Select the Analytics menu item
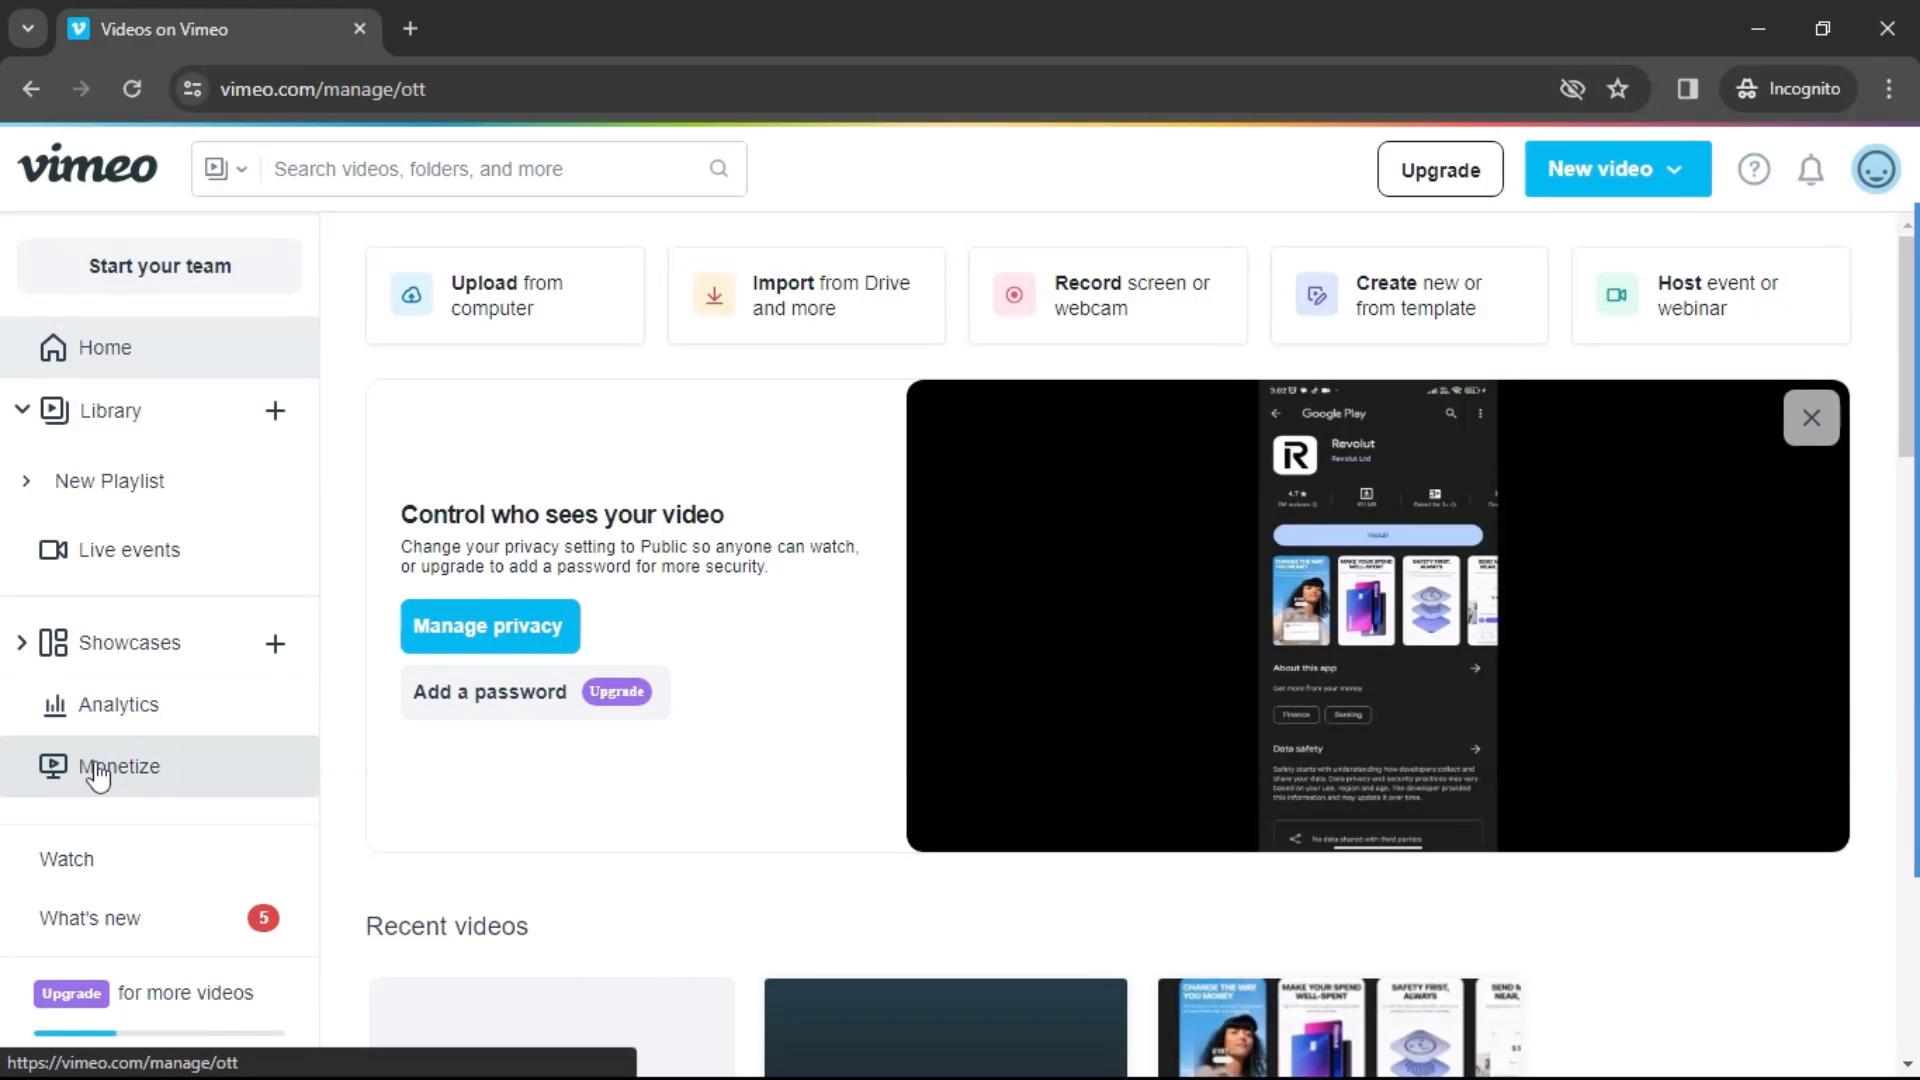The width and height of the screenshot is (1920, 1080). (117, 704)
